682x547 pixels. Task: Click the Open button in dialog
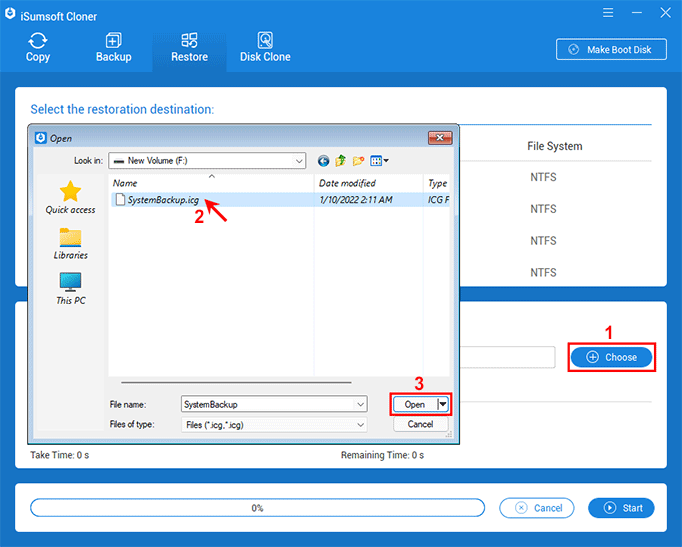point(415,405)
